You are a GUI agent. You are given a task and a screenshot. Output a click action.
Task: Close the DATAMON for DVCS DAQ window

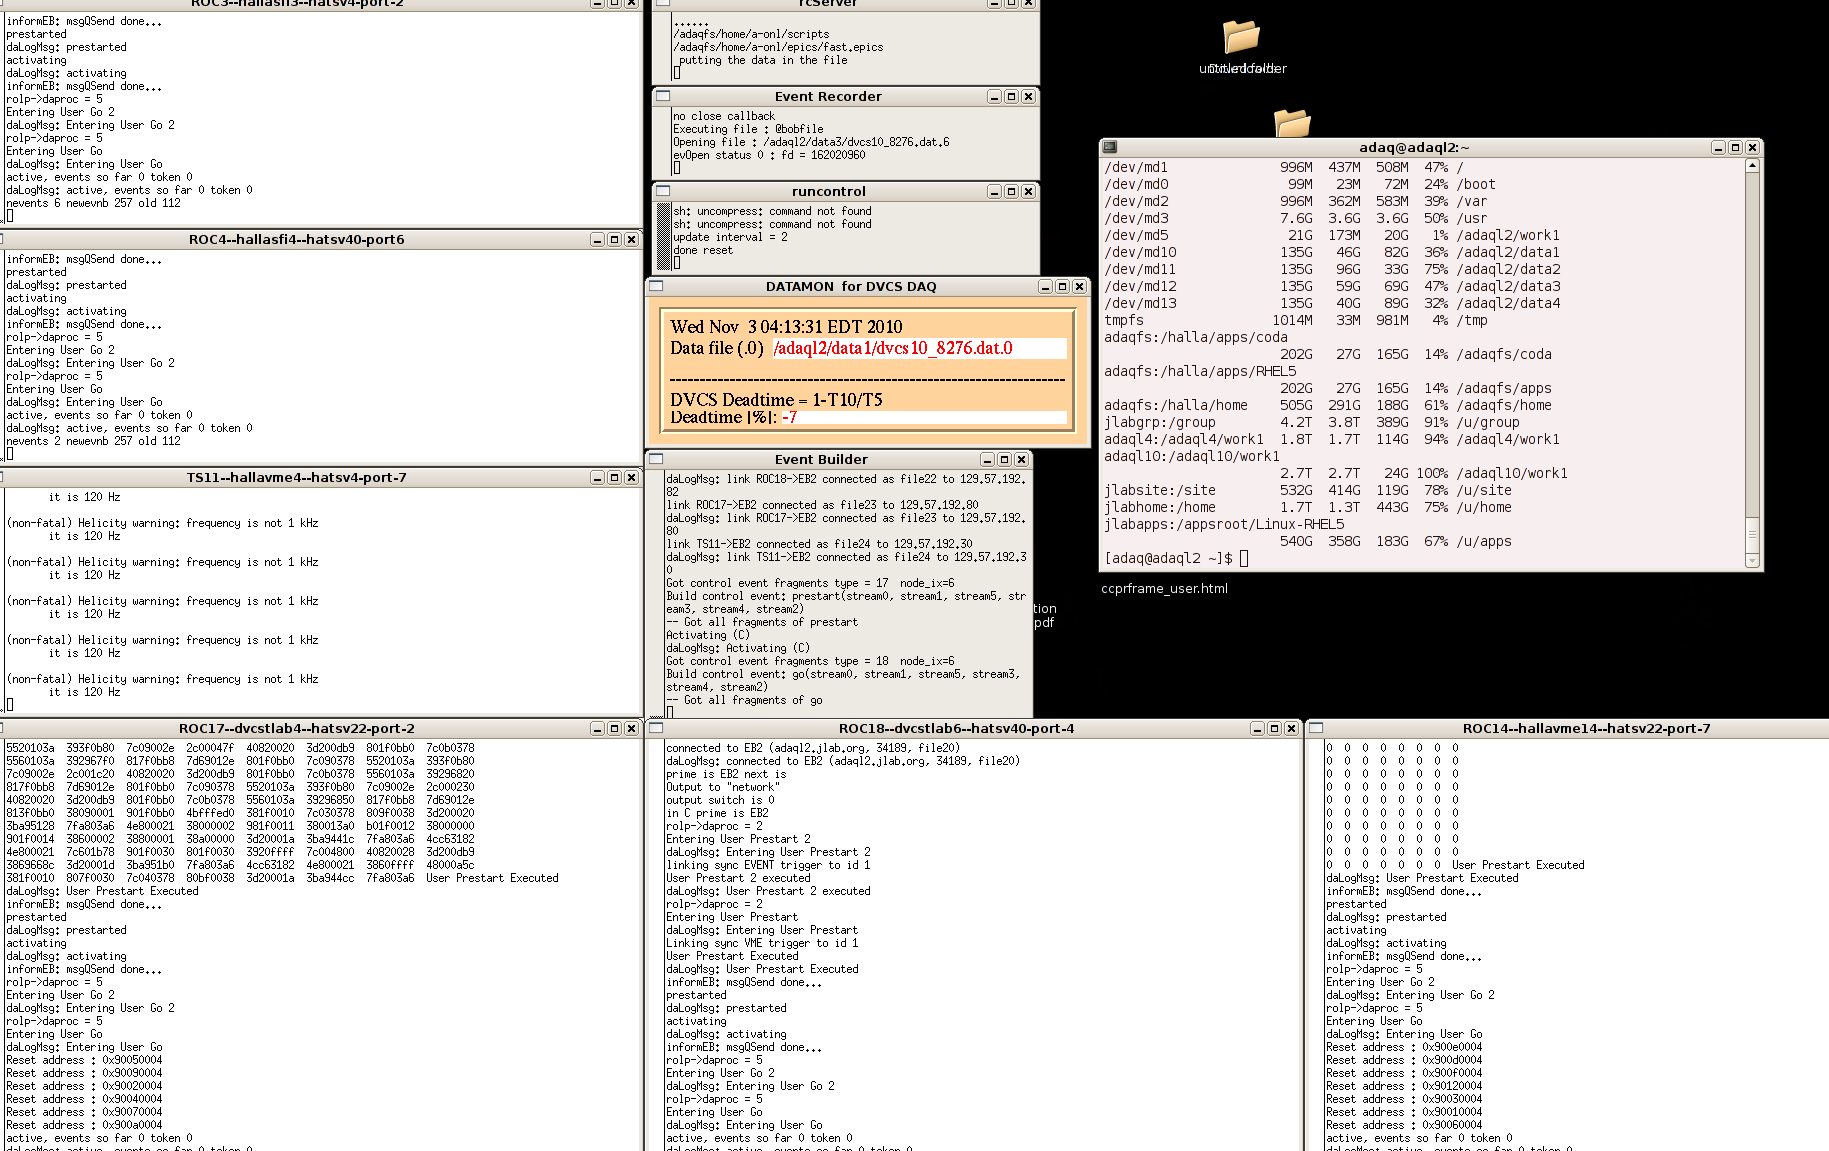1079,286
